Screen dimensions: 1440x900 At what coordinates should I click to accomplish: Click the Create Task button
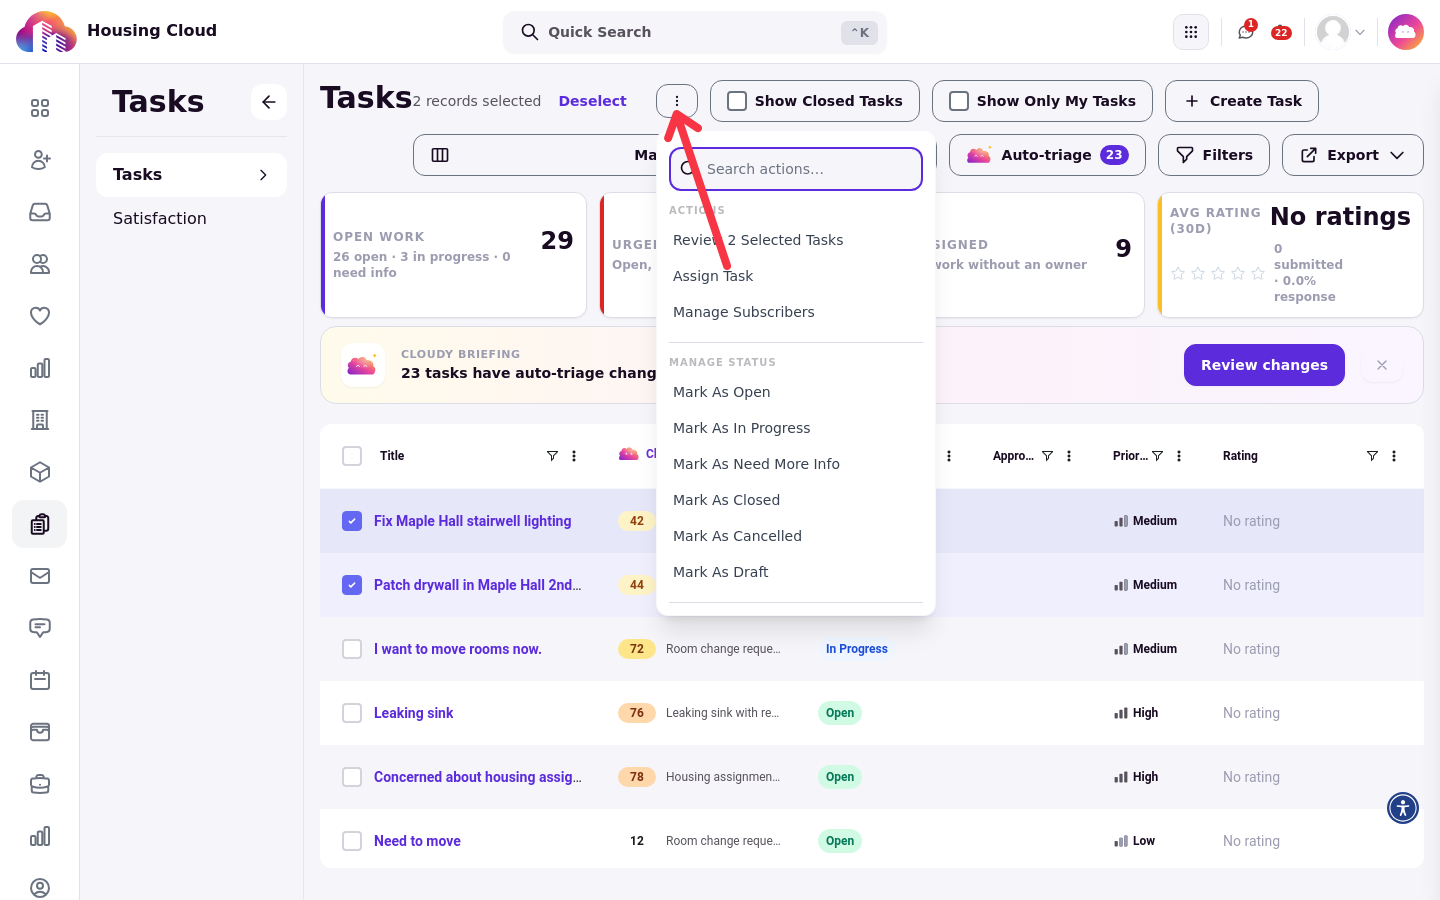click(1242, 101)
